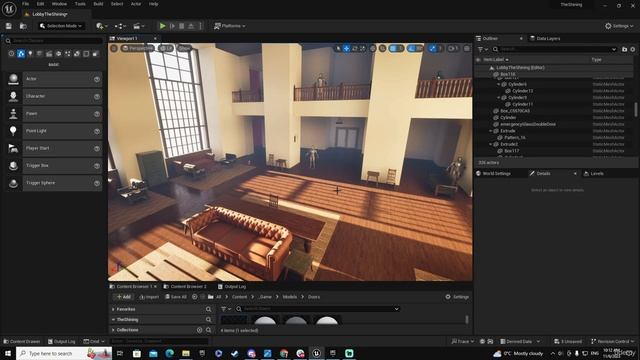Open the Blueprints dropdown in toolbar

pyautogui.click(x=120, y=26)
